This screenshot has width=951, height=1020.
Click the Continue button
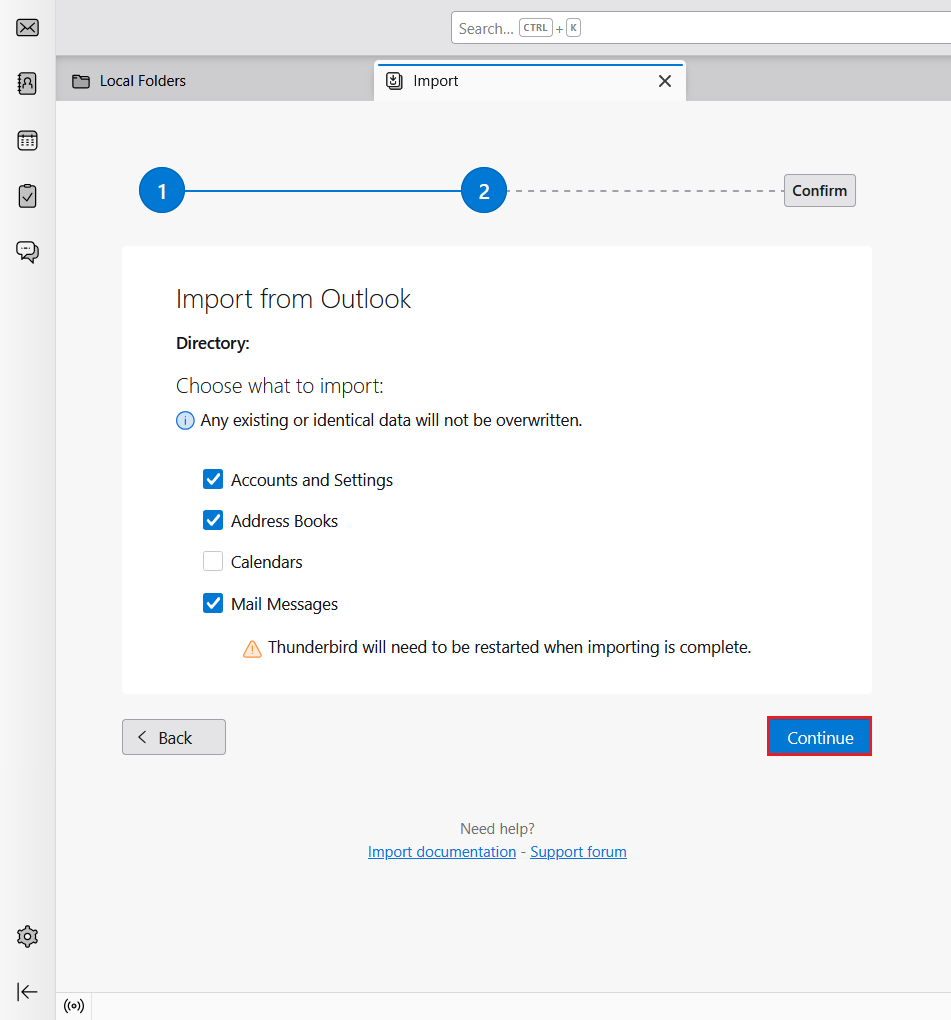(x=820, y=737)
